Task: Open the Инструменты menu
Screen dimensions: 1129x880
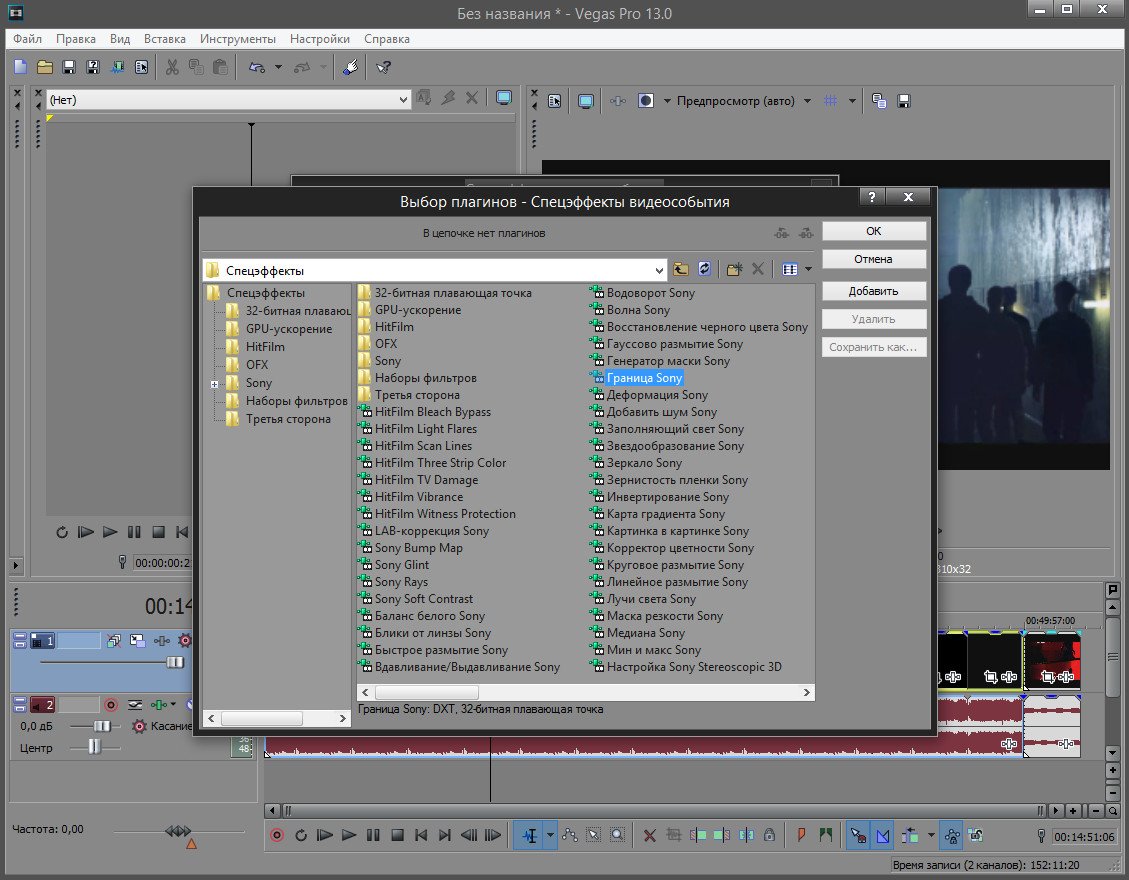Action: [237, 39]
